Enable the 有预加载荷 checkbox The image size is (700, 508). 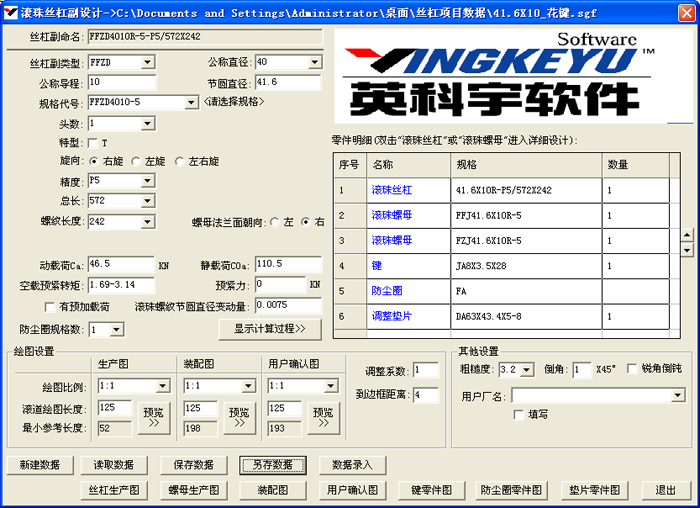[x=50, y=307]
